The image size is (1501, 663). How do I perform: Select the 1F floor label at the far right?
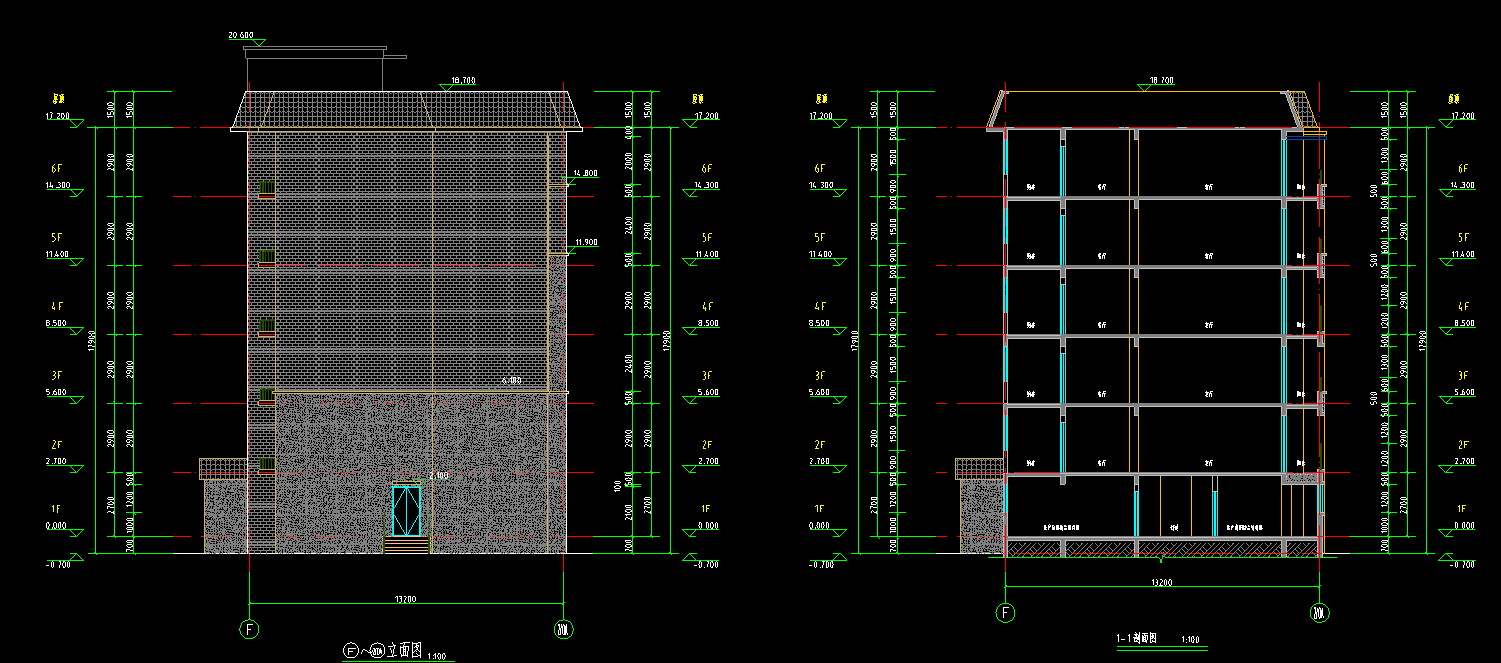(x=1463, y=509)
